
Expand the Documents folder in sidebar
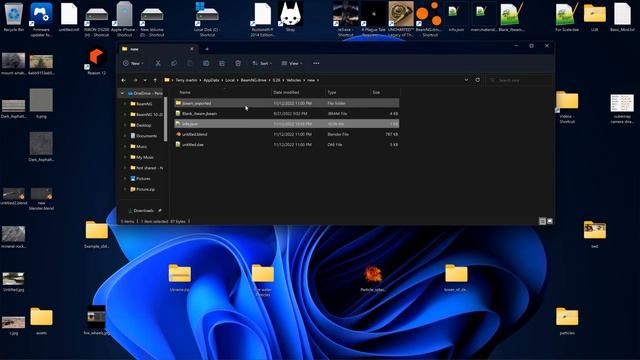125,136
